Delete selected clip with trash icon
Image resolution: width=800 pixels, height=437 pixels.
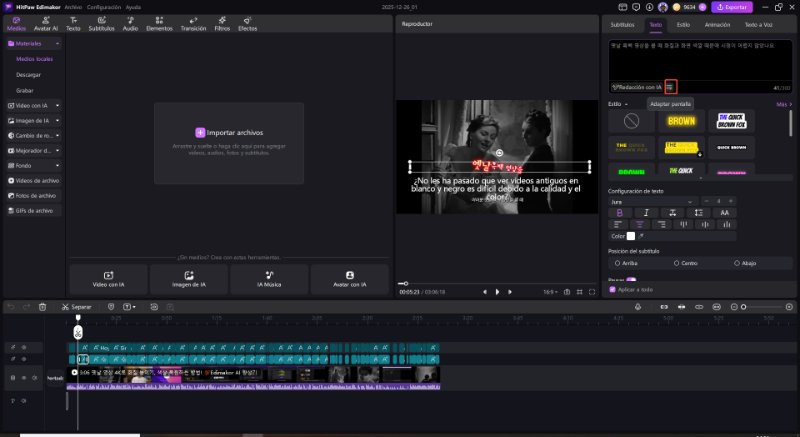41,306
